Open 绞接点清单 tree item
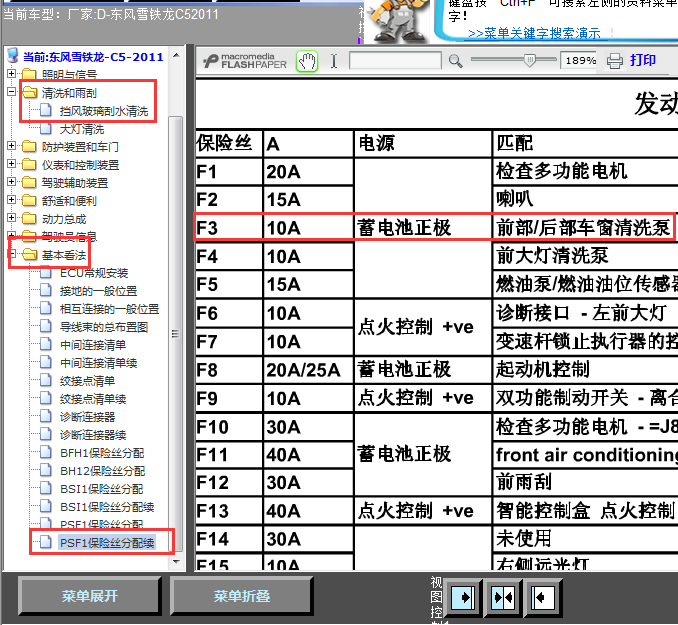The height and width of the screenshot is (625, 678). click(87, 381)
